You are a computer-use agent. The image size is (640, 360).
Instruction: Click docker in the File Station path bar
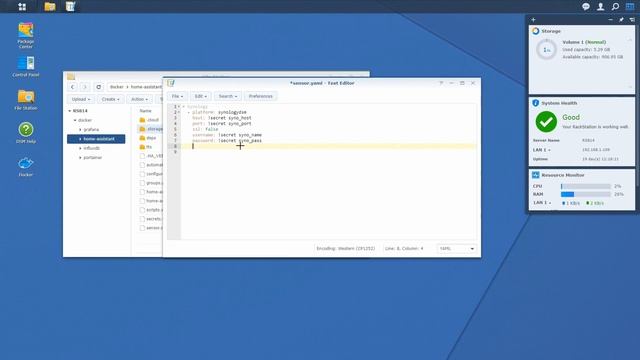(x=117, y=87)
